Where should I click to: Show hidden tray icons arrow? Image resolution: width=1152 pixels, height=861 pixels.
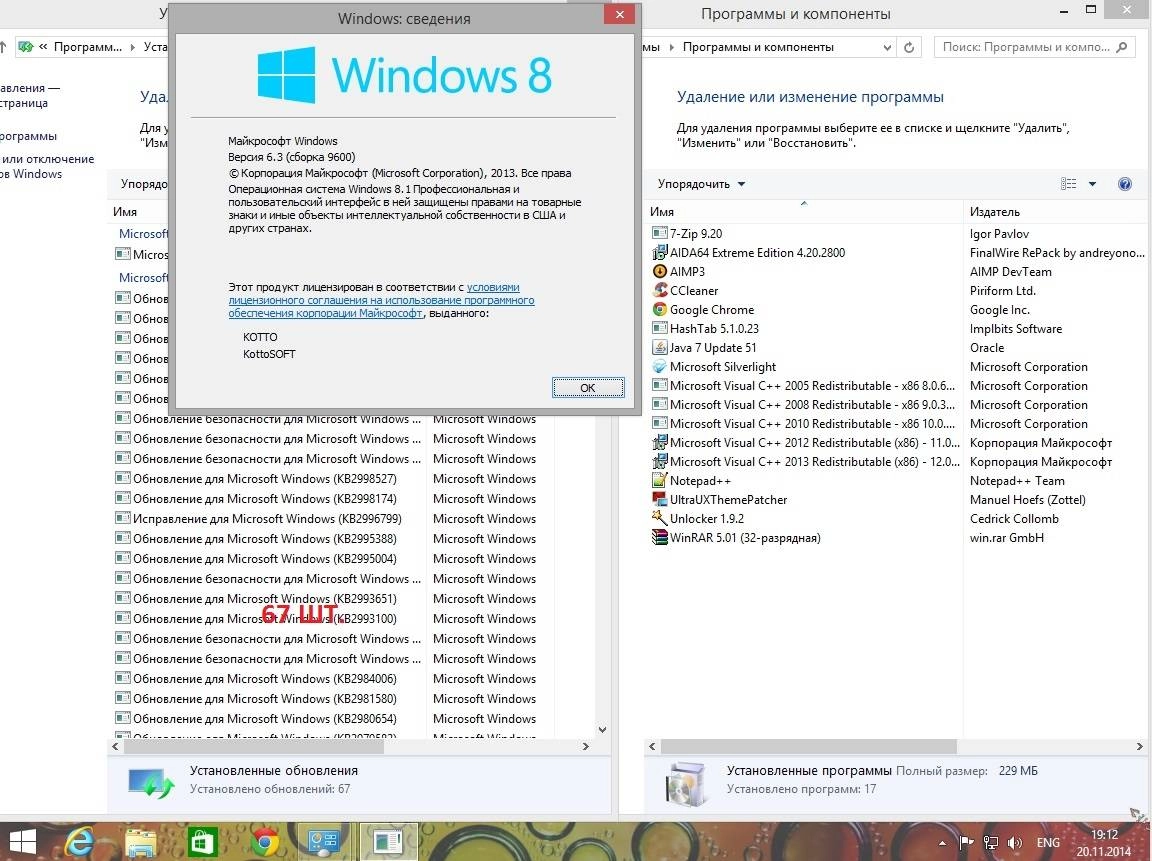(943, 843)
